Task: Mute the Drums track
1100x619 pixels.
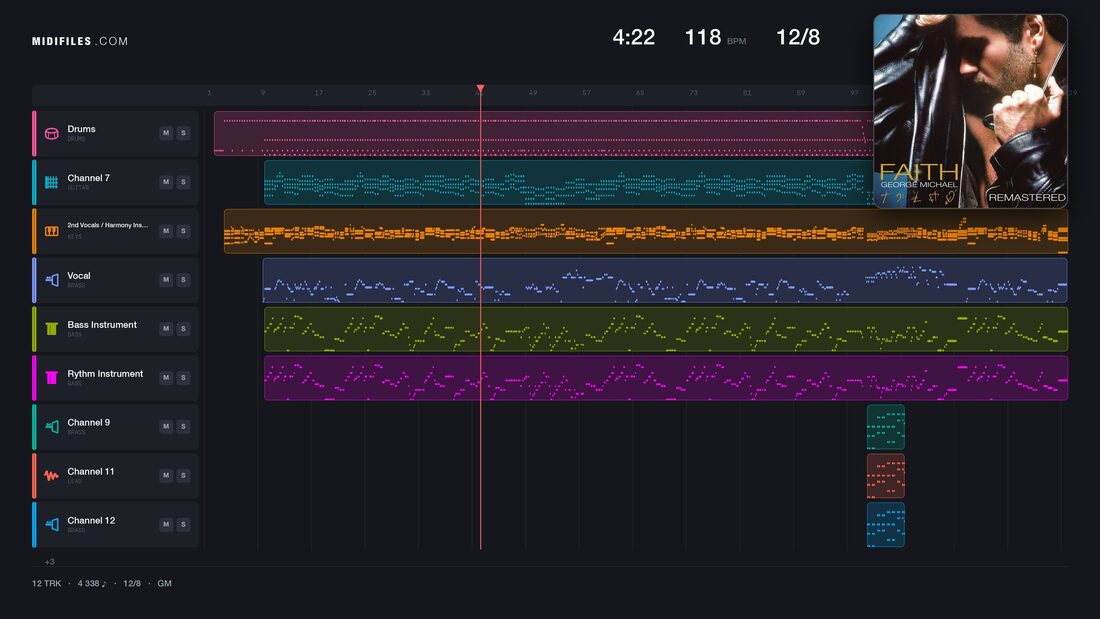Action: tap(166, 133)
